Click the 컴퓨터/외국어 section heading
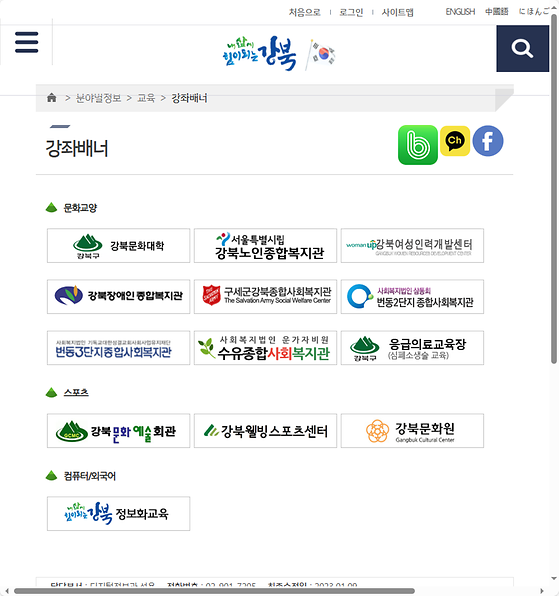This screenshot has width=559, height=596. coord(90,476)
